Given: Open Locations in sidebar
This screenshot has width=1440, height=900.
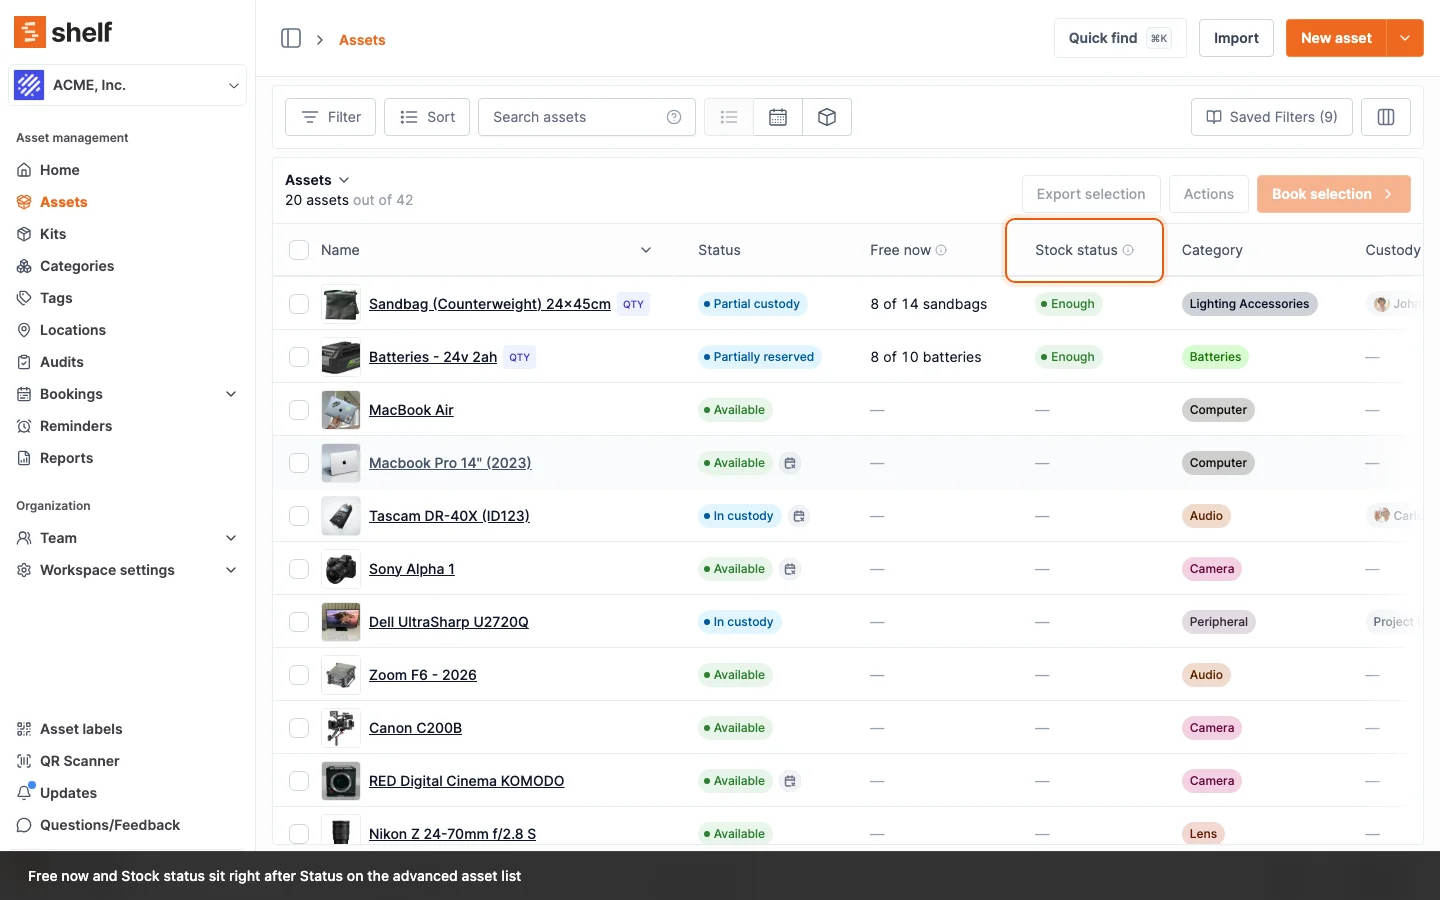Looking at the screenshot, I should coord(127,330).
